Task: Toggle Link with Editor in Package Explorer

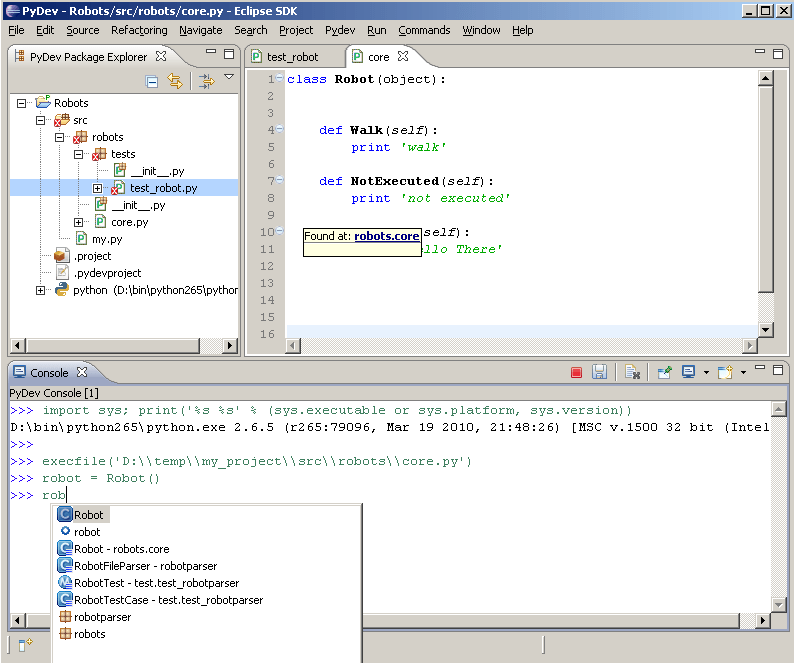Action: tap(175, 81)
